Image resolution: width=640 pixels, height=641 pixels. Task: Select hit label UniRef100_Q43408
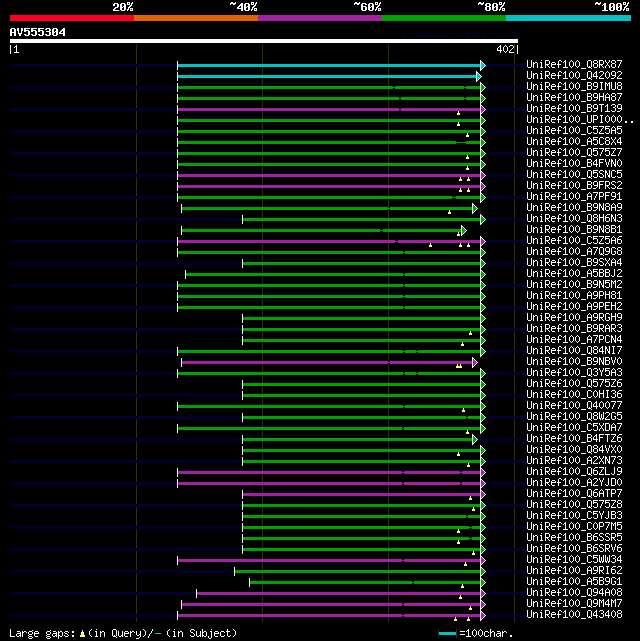pyautogui.click(x=574, y=614)
